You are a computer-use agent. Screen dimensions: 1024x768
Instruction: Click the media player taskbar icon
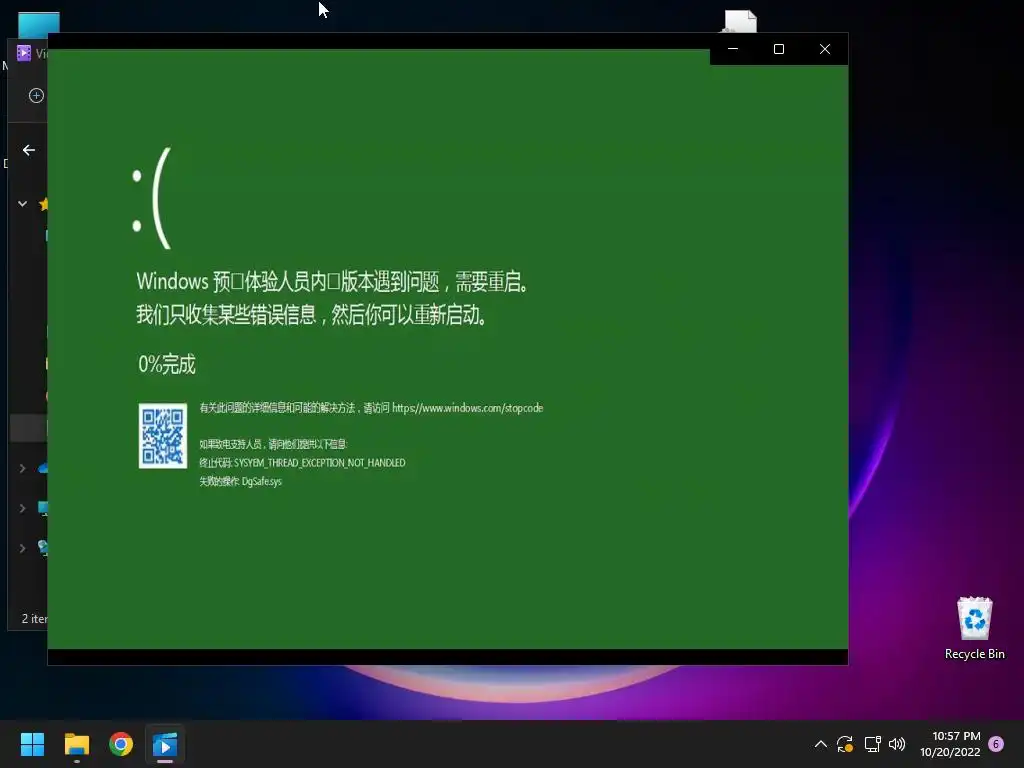click(x=165, y=744)
